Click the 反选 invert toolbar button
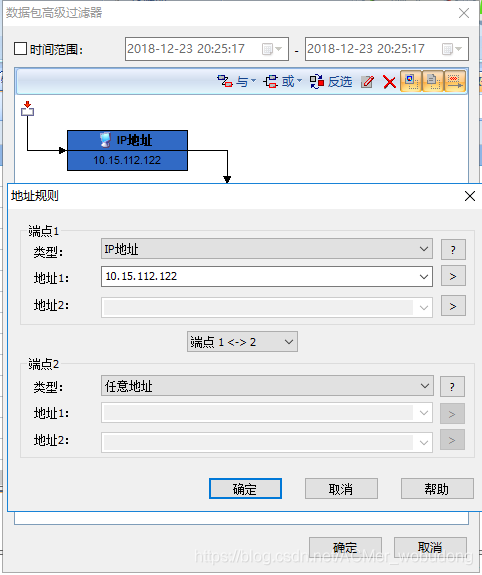 pyautogui.click(x=331, y=81)
